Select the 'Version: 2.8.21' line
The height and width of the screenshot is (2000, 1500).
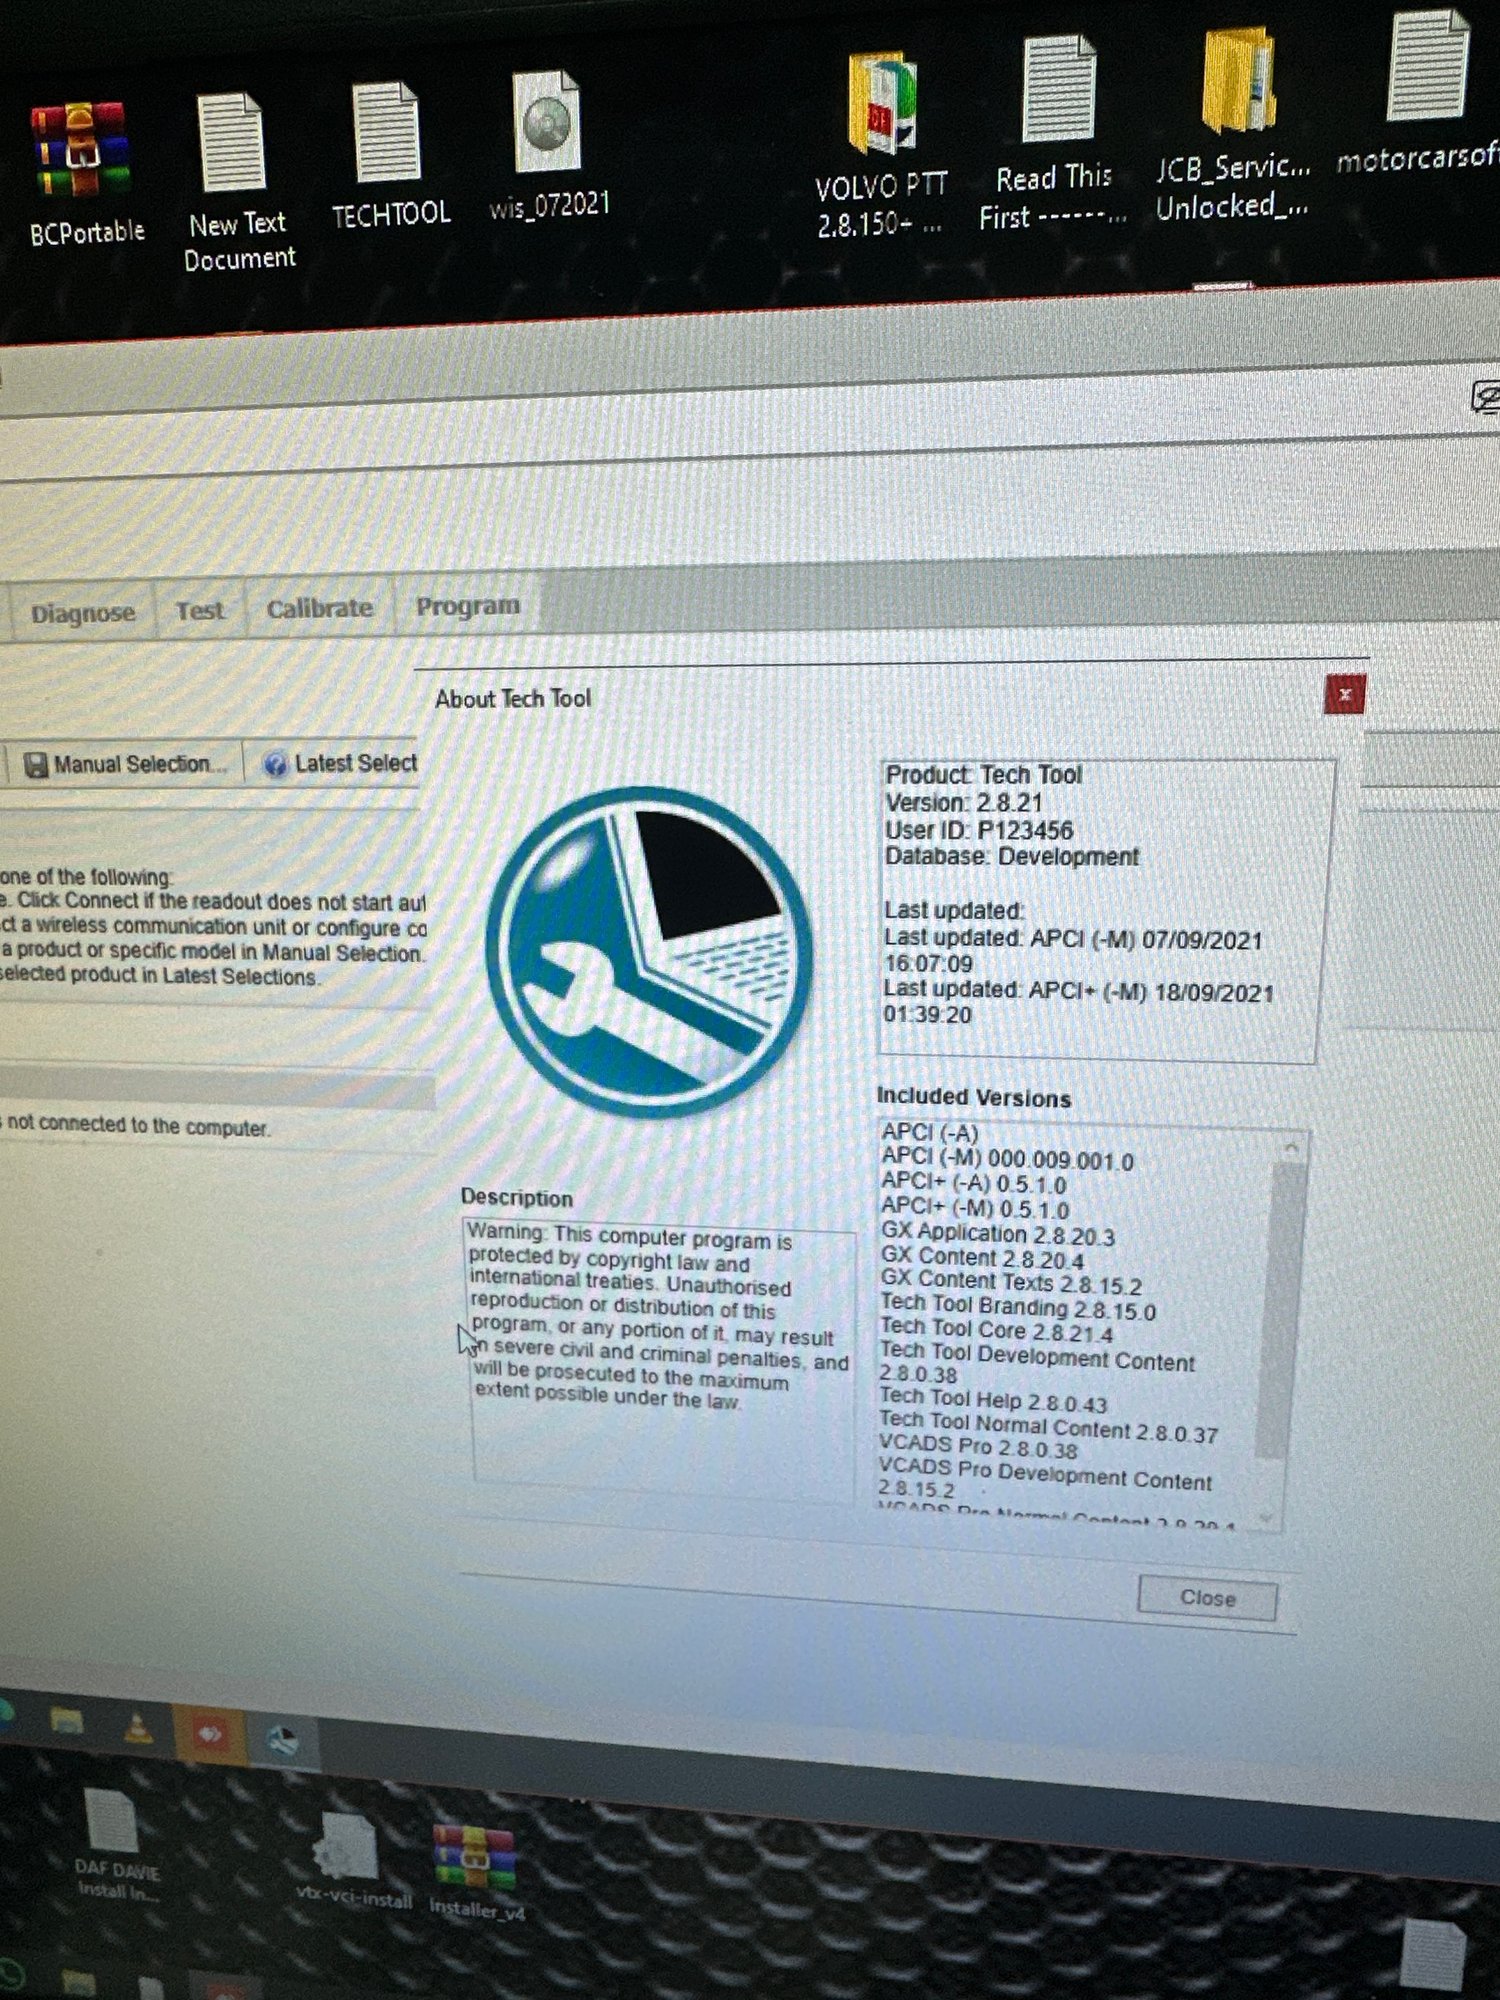(964, 802)
